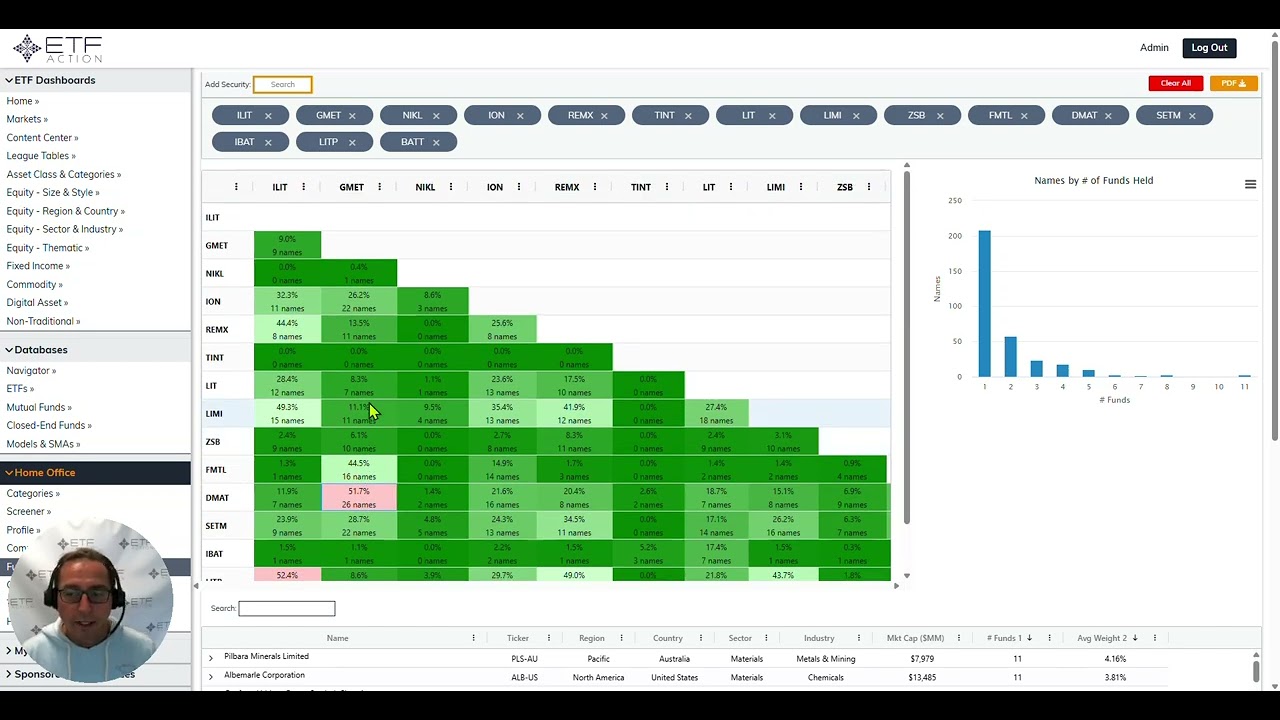Delete the ZSB chip using its x
The height and width of the screenshot is (720, 1280).
(940, 116)
